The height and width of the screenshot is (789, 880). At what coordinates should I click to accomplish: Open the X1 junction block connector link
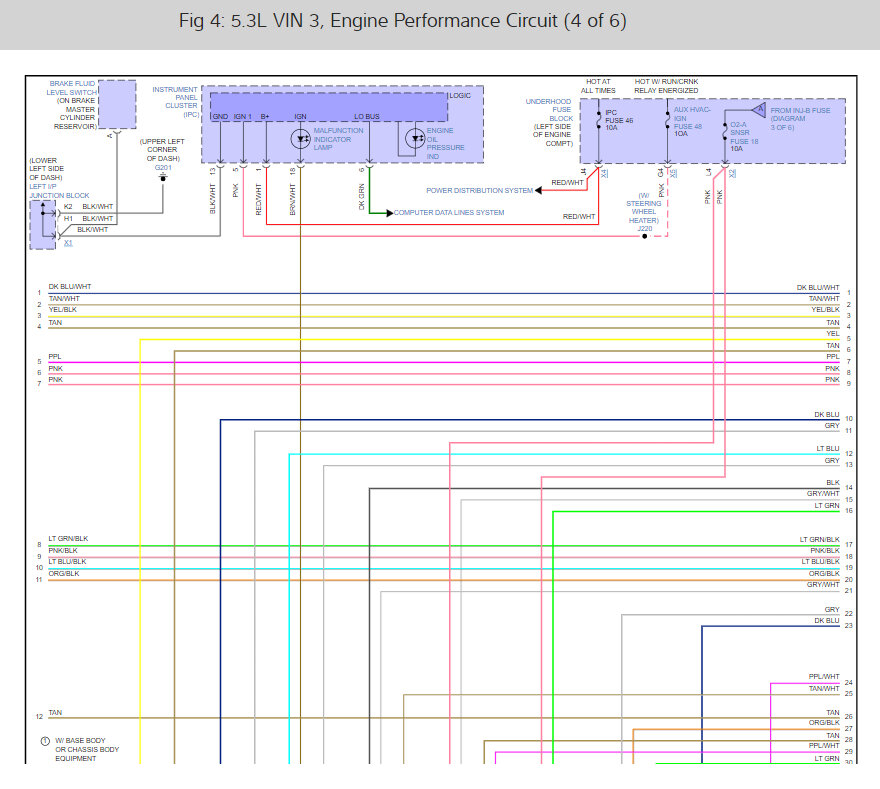tap(69, 242)
